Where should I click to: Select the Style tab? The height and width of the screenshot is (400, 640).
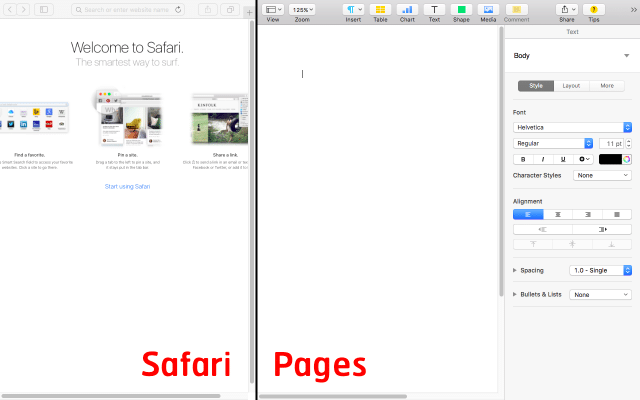tap(536, 86)
